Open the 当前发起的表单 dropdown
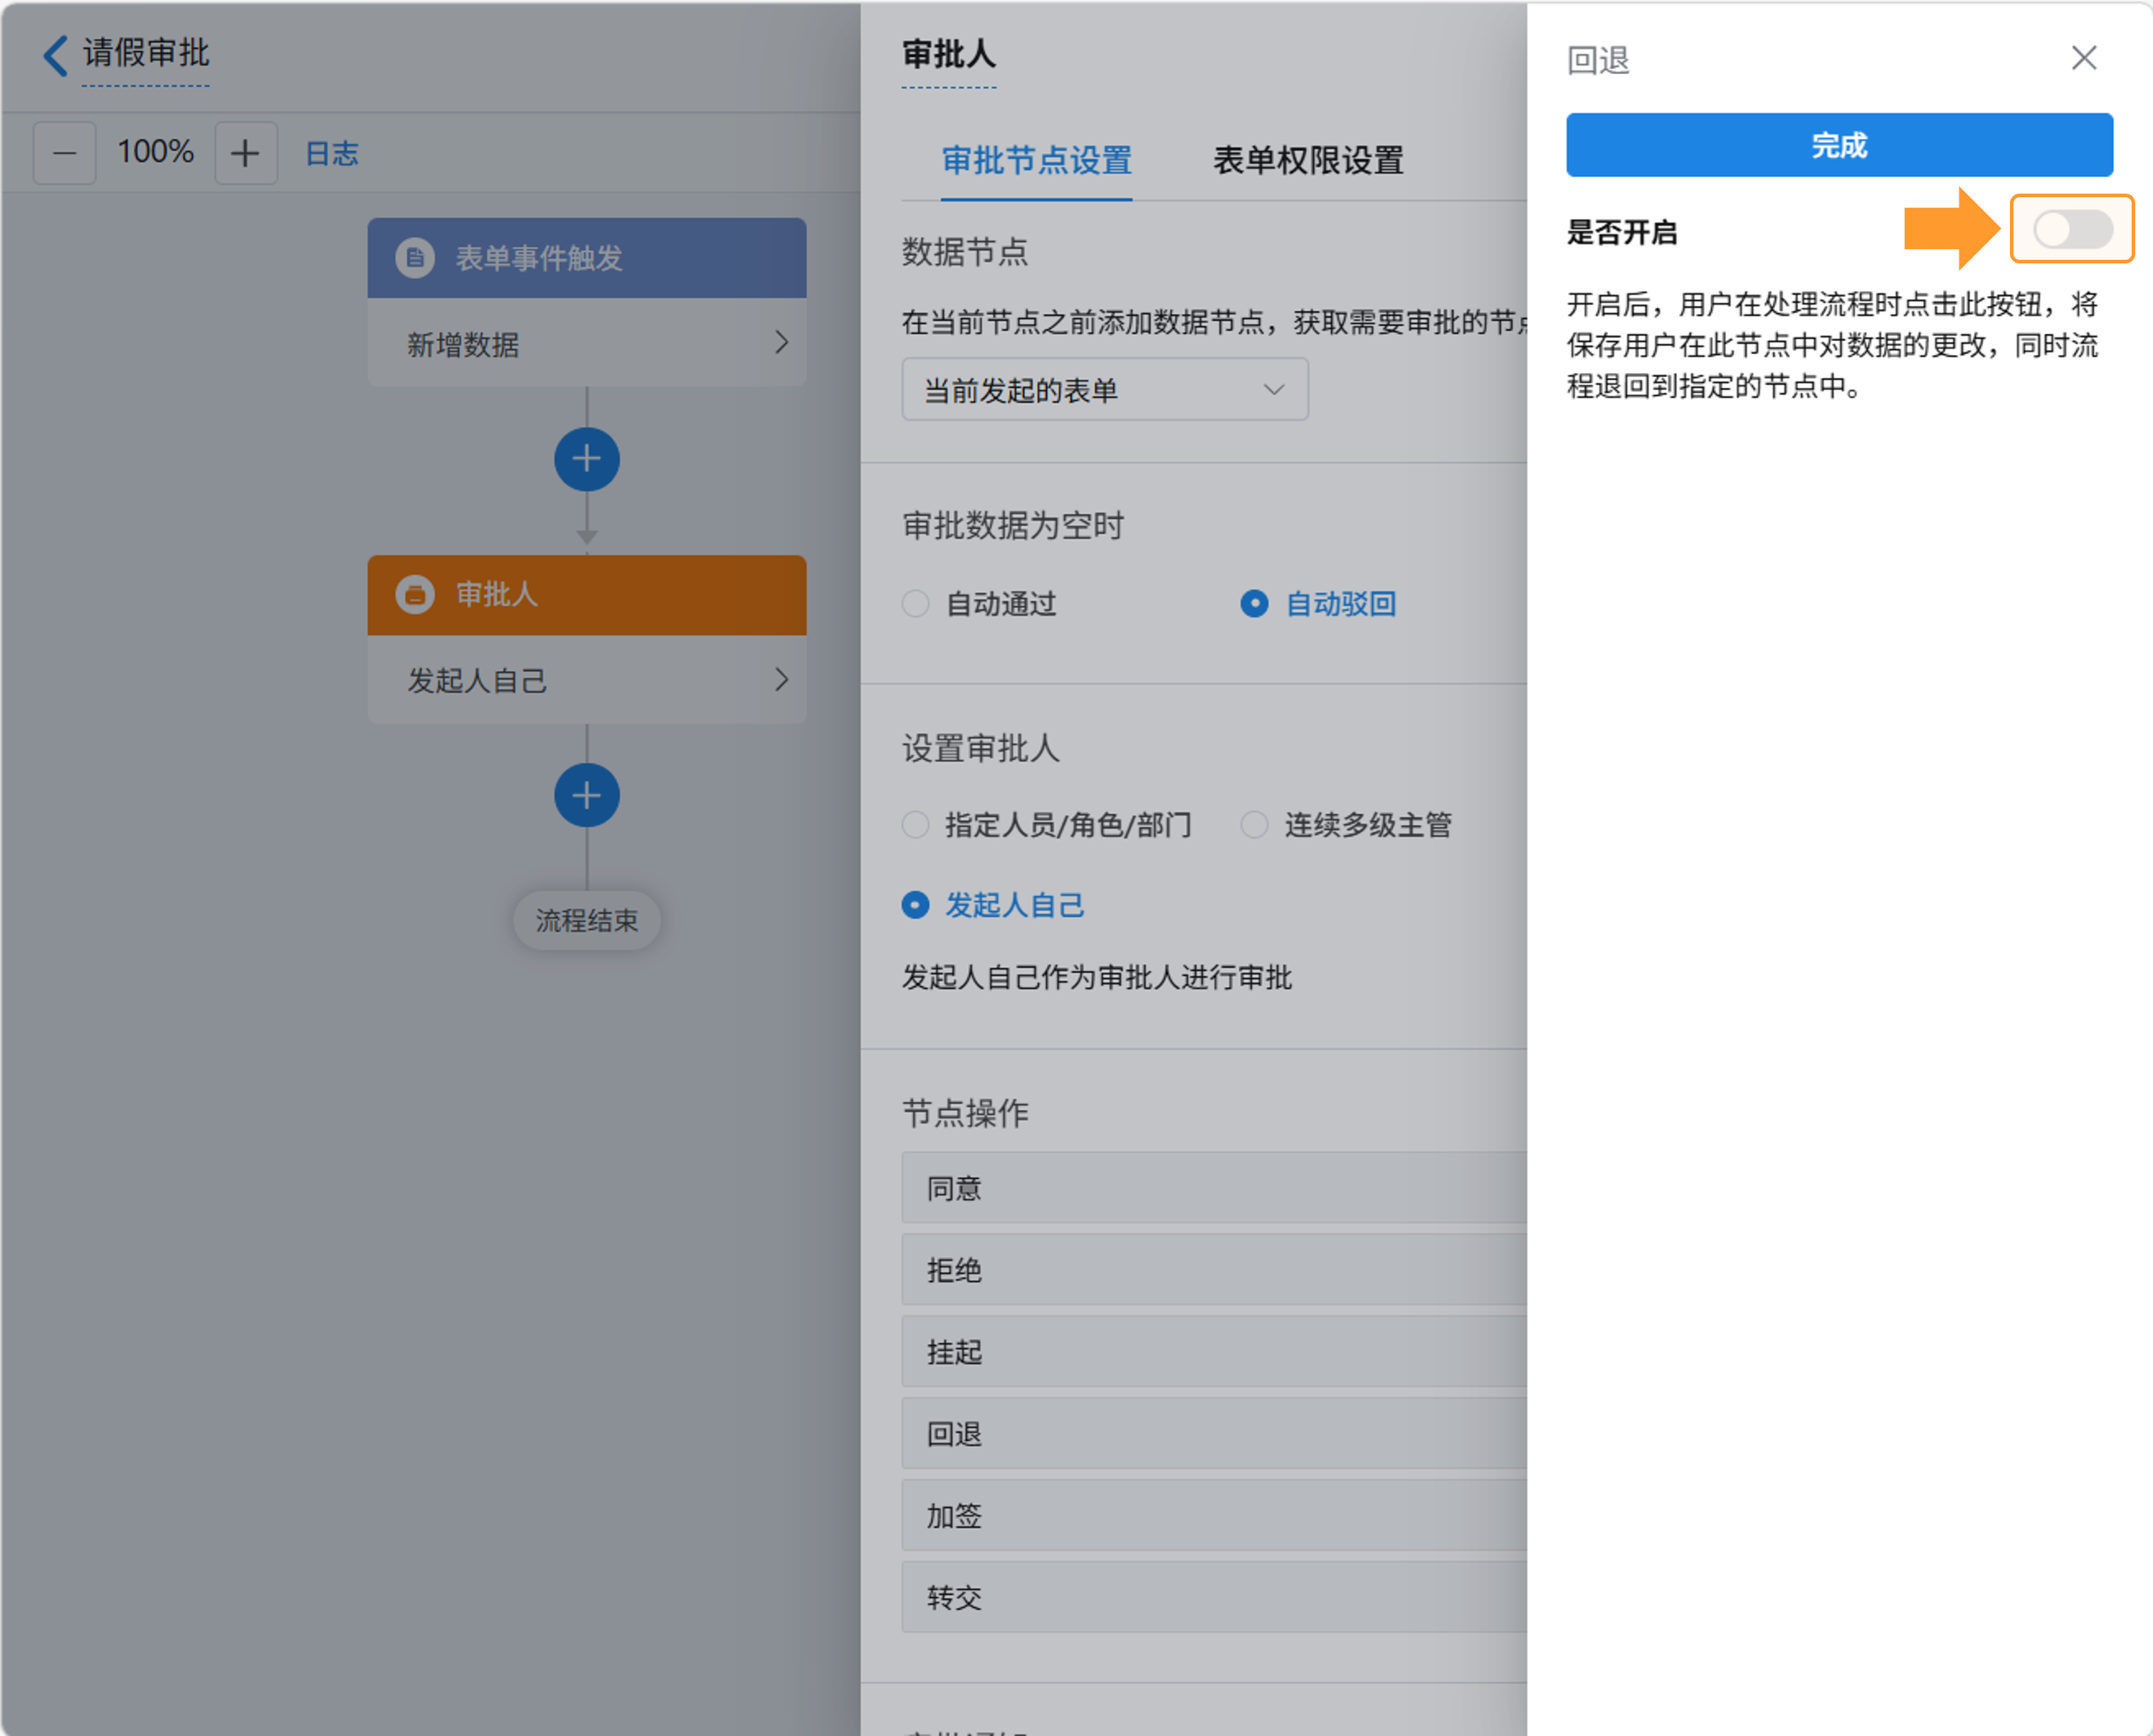This screenshot has height=1736, width=2153. coord(1105,390)
